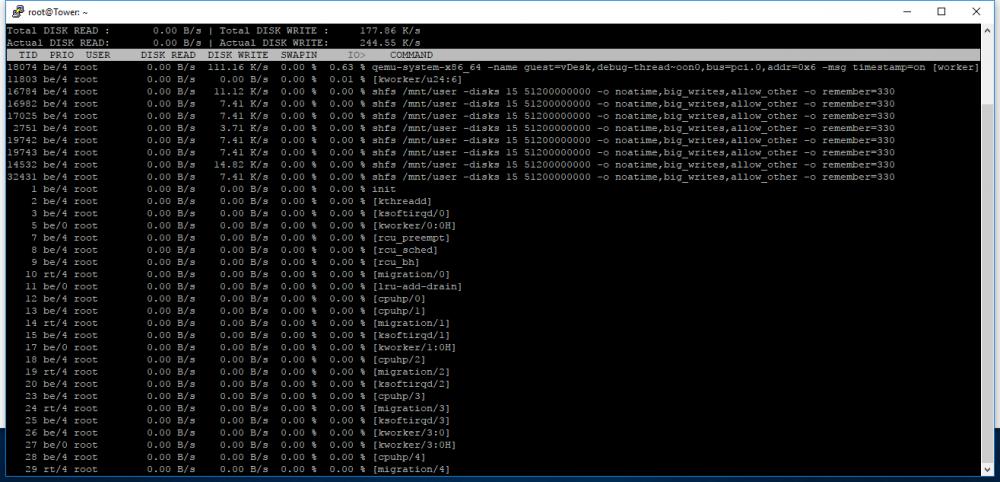
Task: Click the USER column header
Action: pyautogui.click(x=98, y=55)
